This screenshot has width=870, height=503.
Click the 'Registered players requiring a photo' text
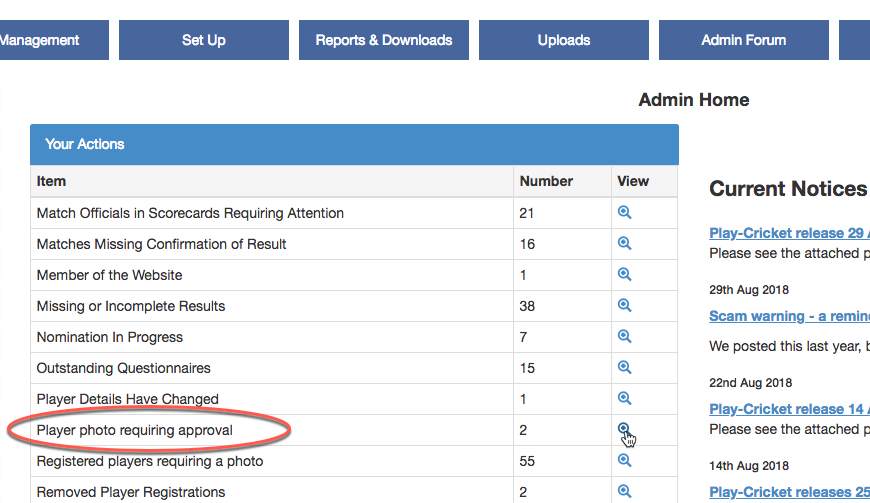[150, 461]
